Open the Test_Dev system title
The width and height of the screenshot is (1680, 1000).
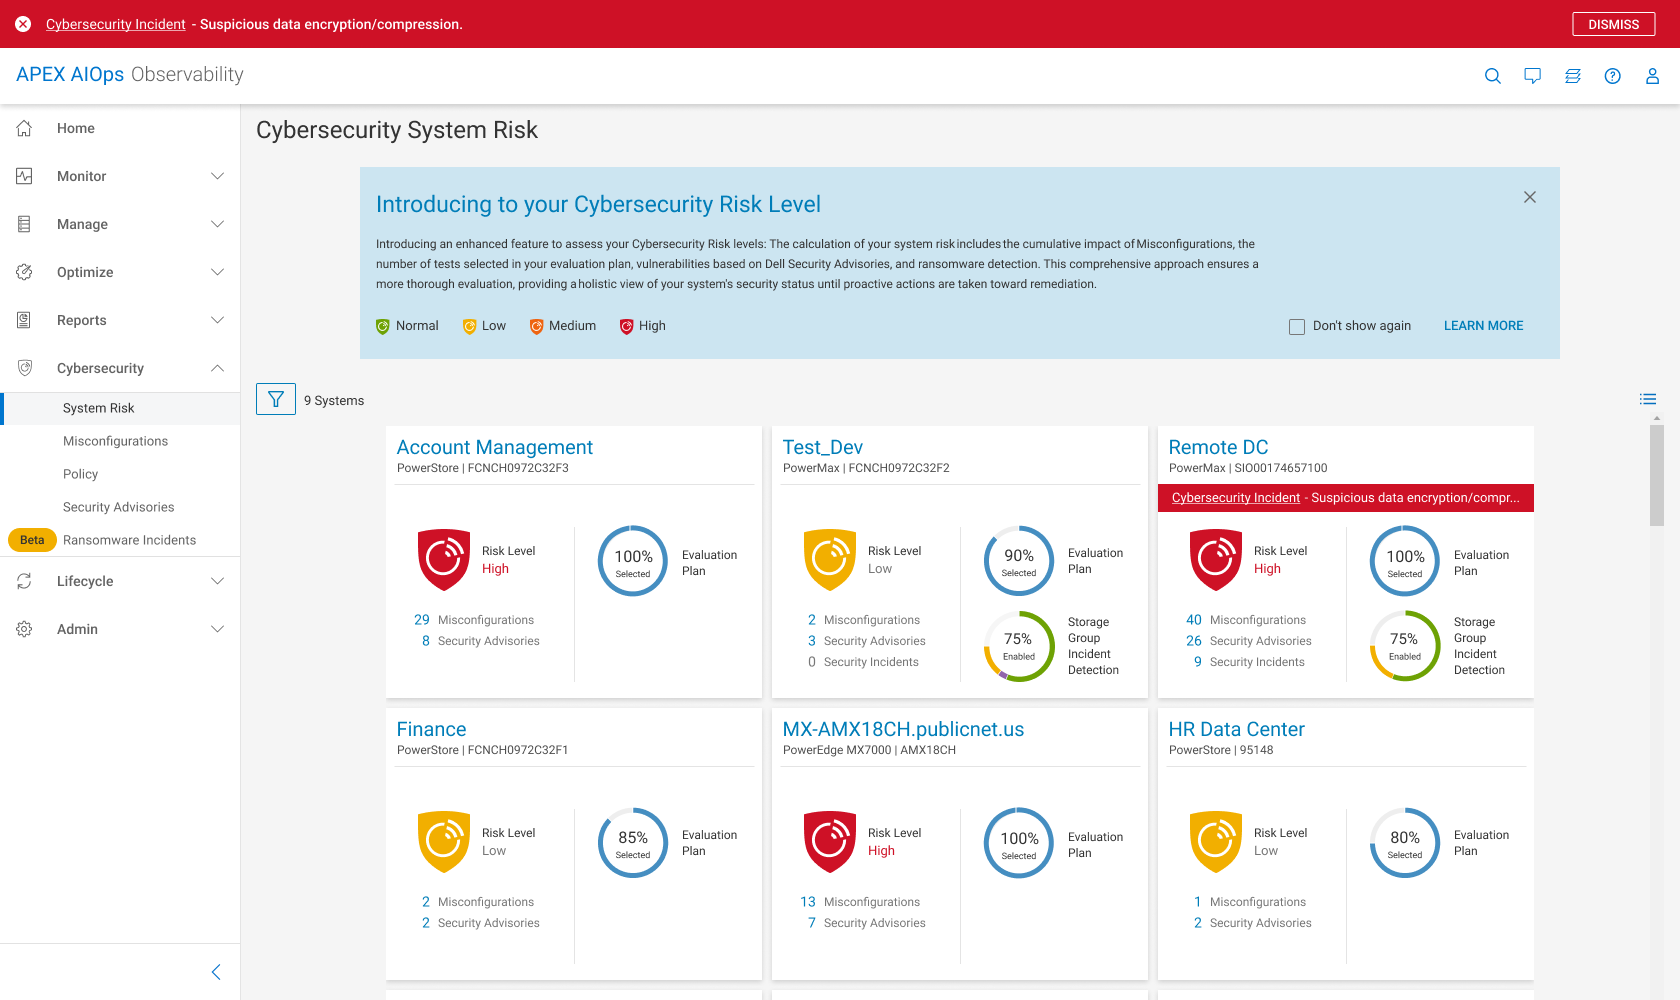822,447
